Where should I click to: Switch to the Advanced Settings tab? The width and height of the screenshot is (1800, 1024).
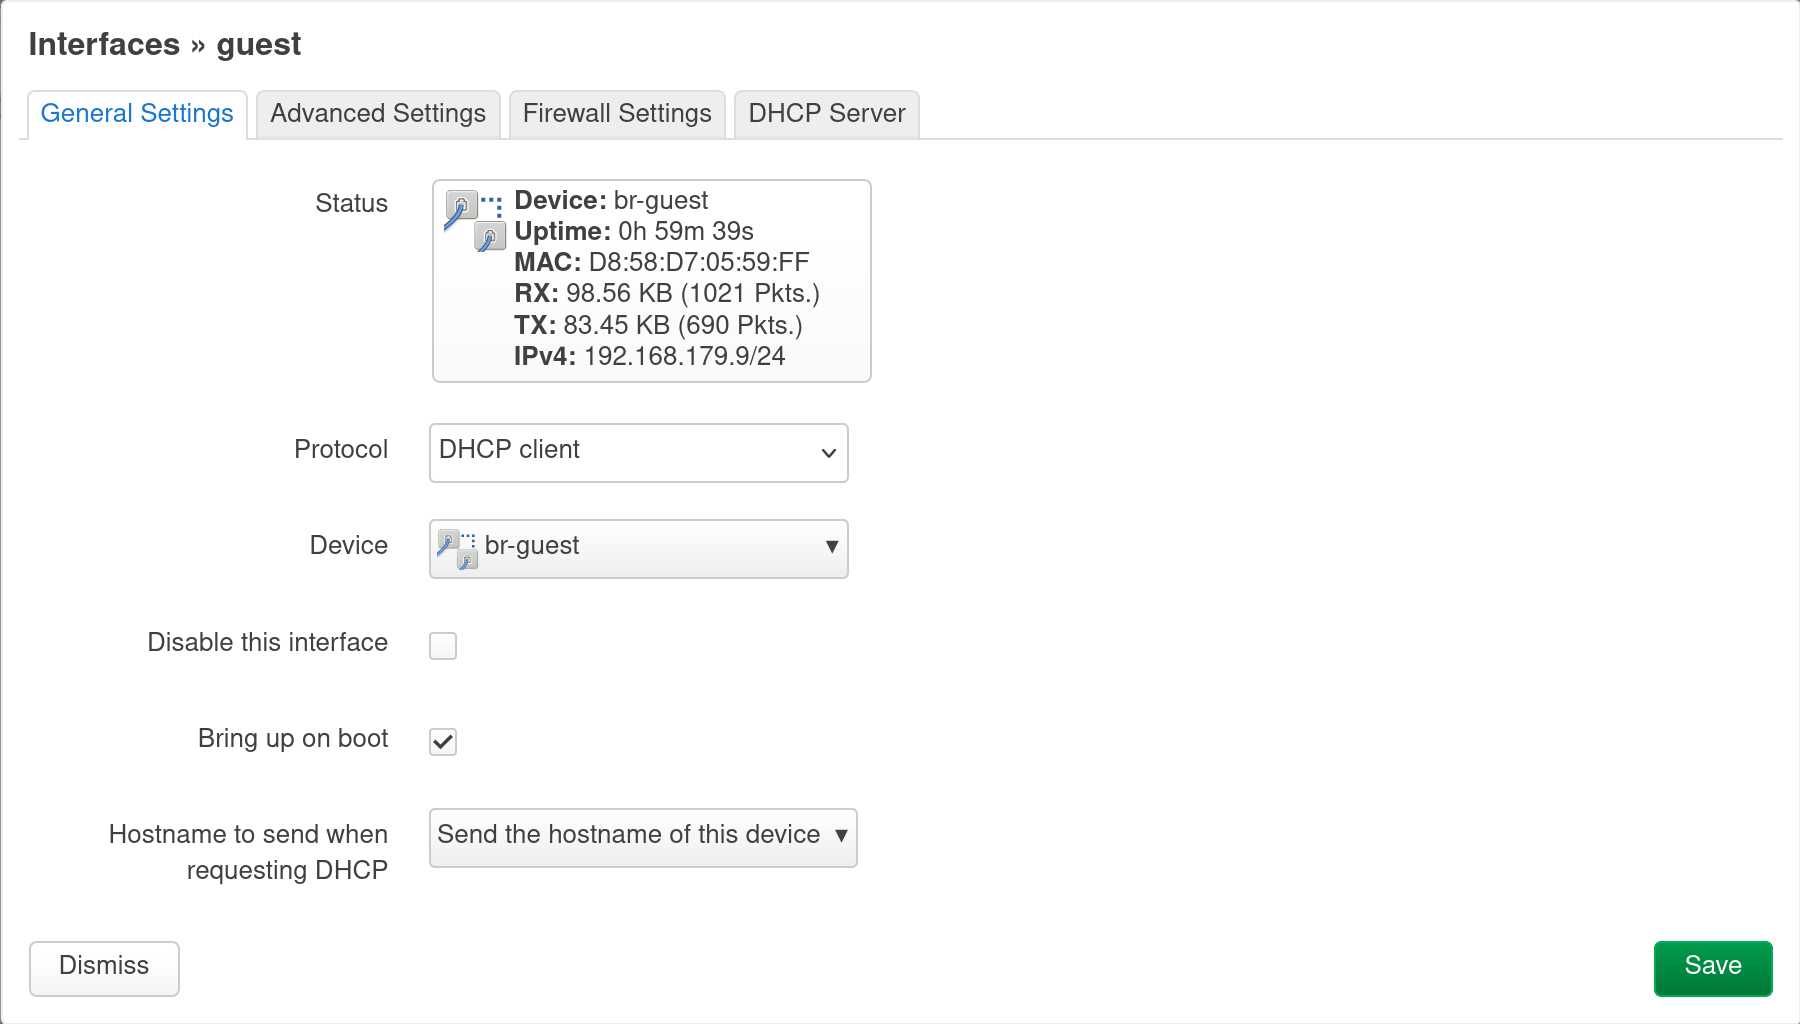pos(377,113)
